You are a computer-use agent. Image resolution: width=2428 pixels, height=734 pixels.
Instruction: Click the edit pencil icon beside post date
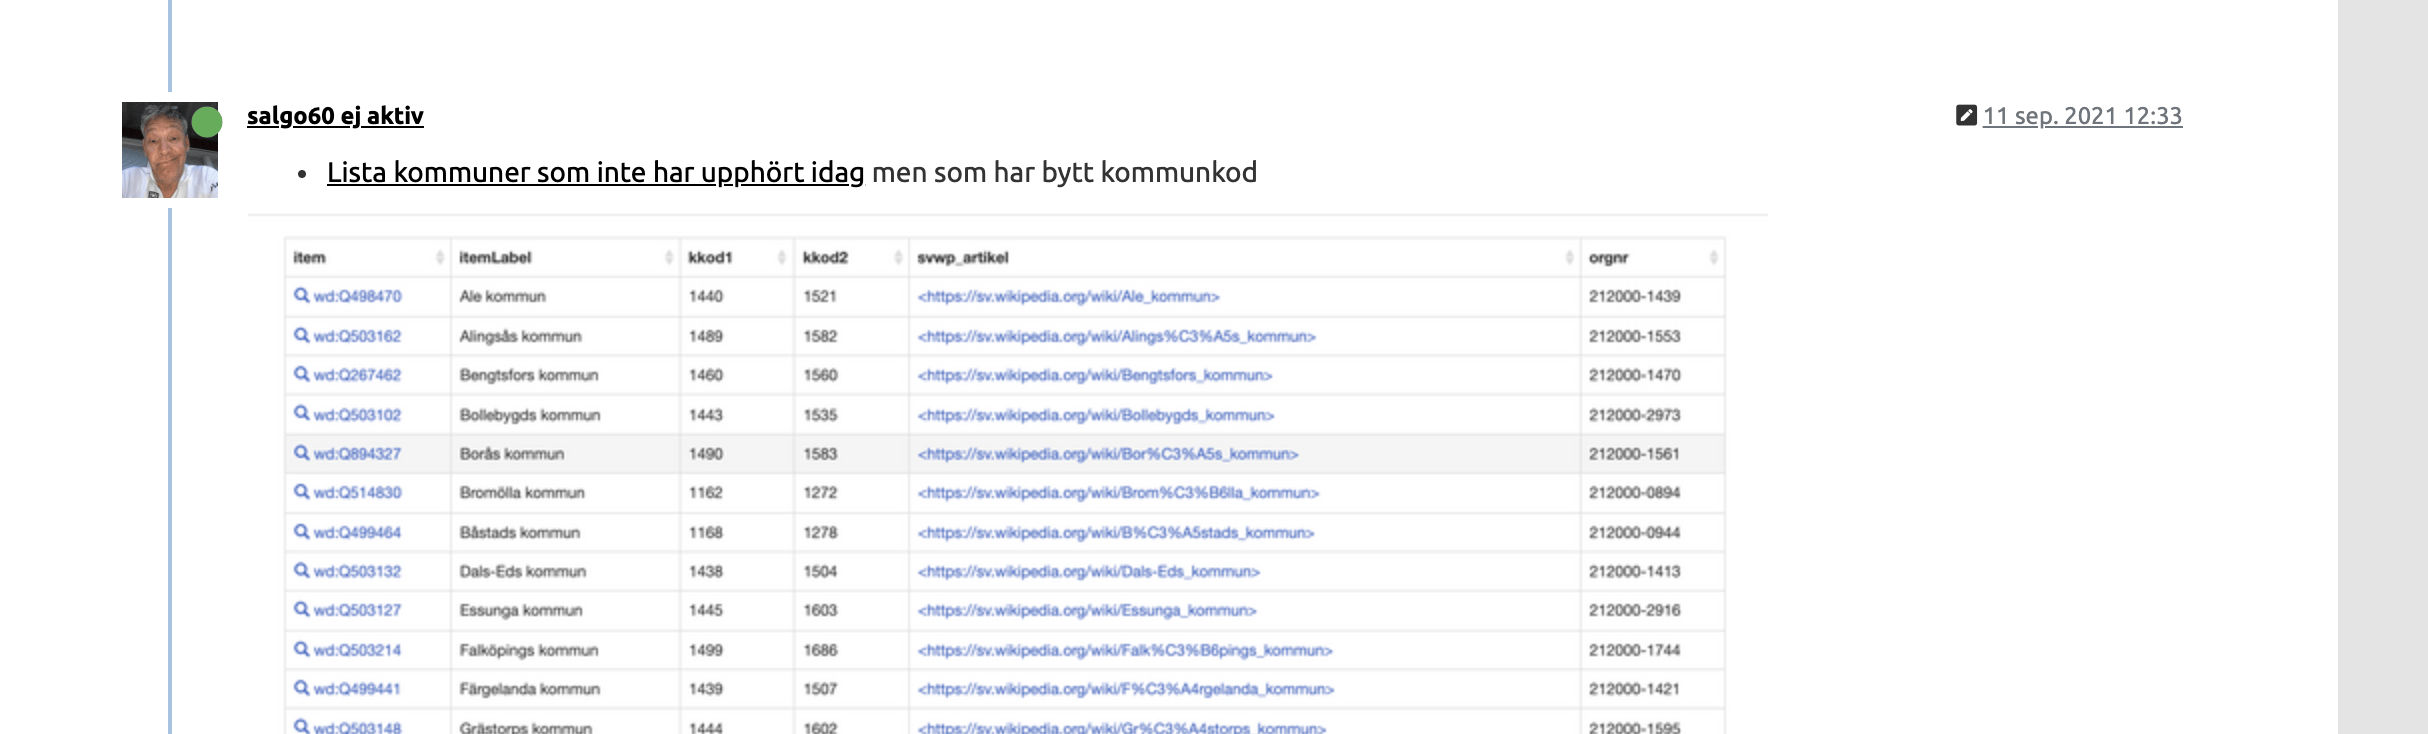click(1966, 116)
